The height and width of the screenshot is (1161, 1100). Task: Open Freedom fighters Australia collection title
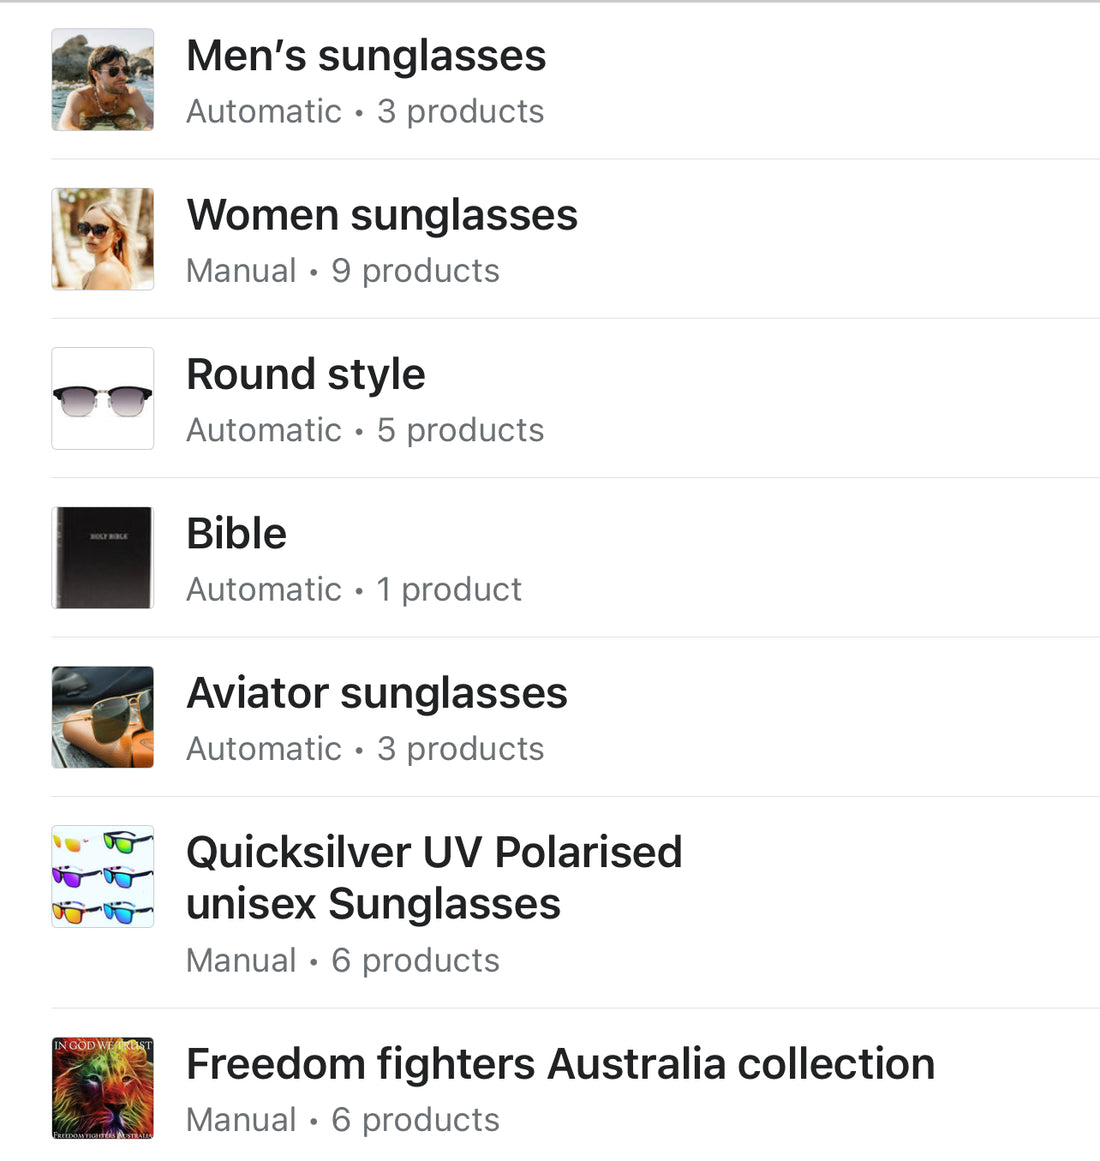(560, 1064)
